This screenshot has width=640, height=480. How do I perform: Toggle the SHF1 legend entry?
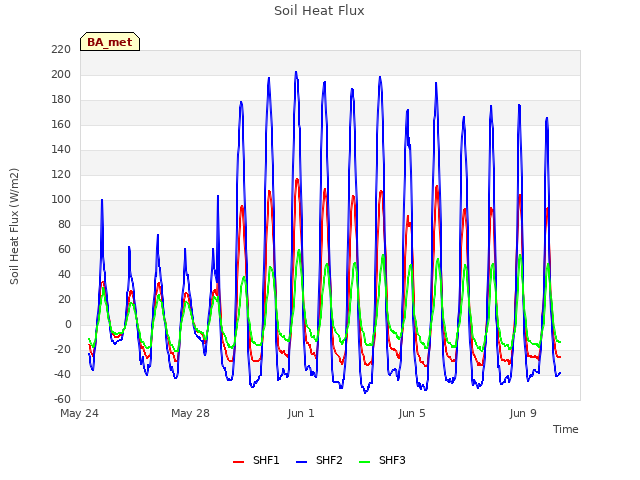point(256,460)
